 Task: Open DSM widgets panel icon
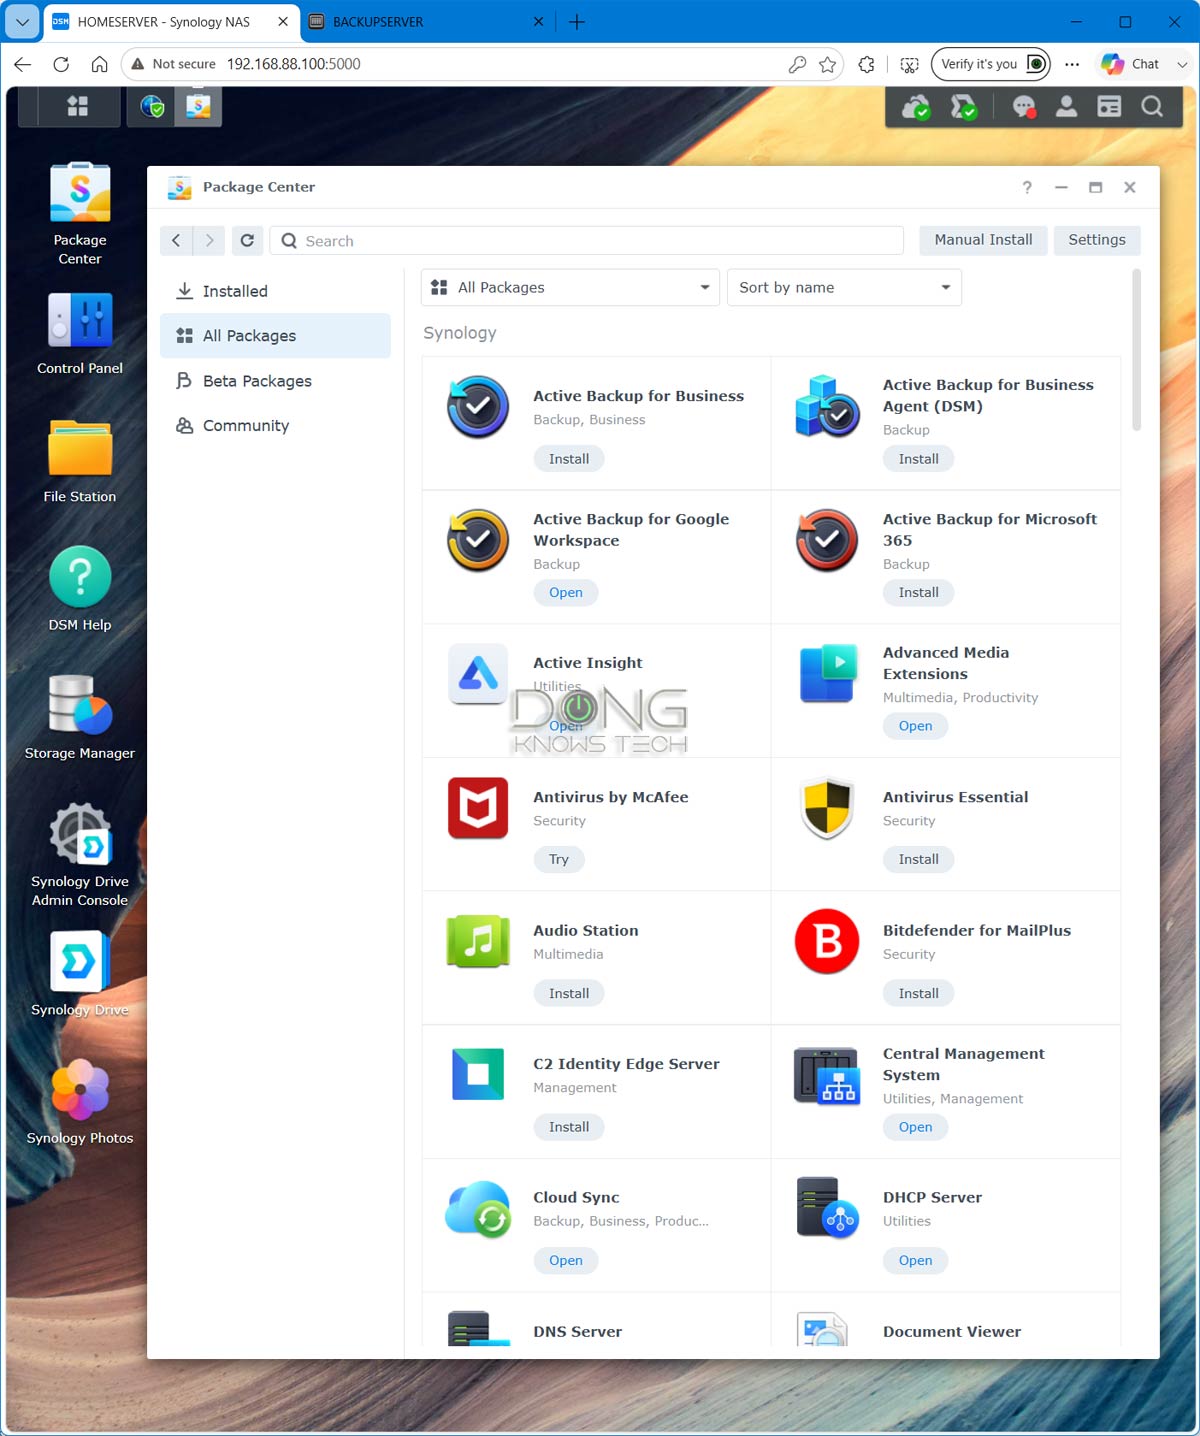click(1109, 106)
